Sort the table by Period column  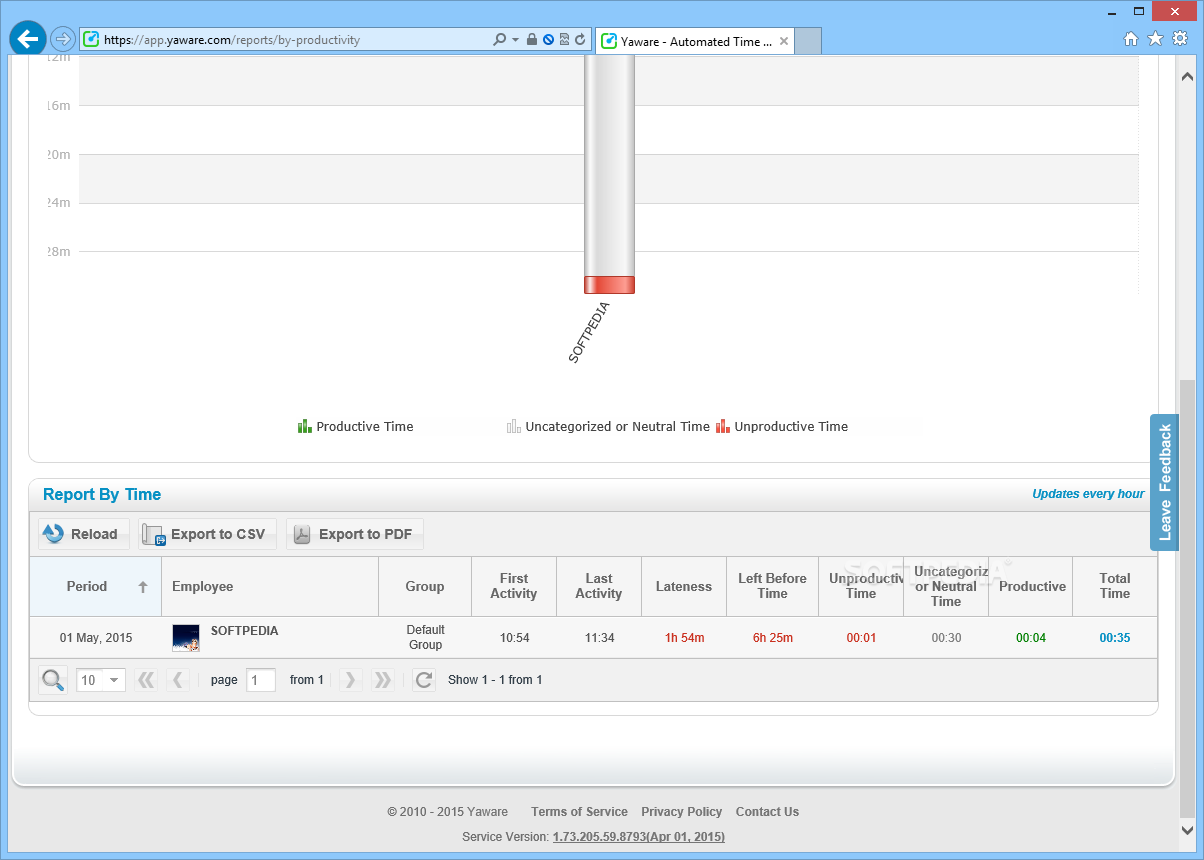[96, 586]
